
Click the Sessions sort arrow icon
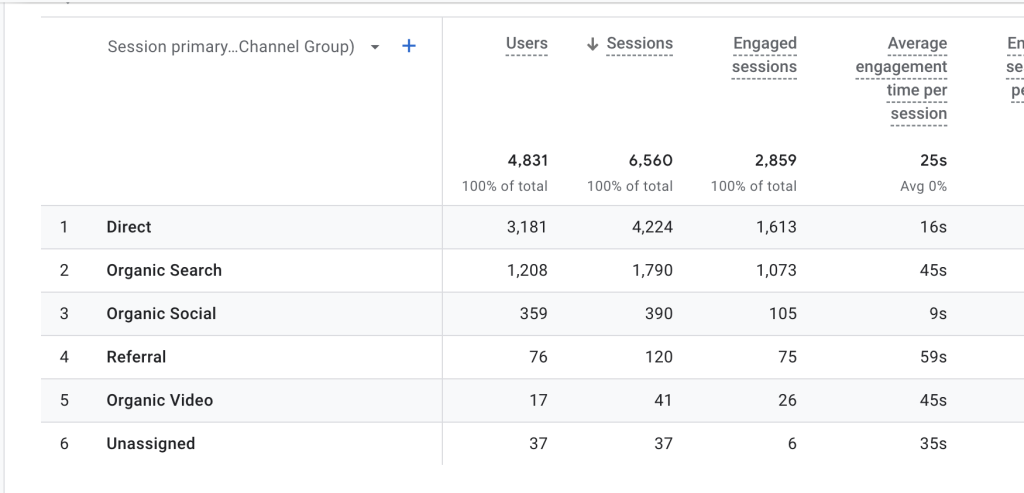coord(593,44)
